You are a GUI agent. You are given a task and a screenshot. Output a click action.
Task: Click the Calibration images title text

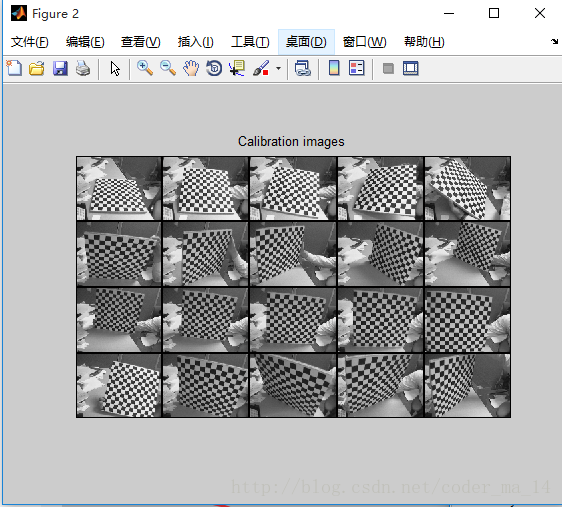point(291,142)
